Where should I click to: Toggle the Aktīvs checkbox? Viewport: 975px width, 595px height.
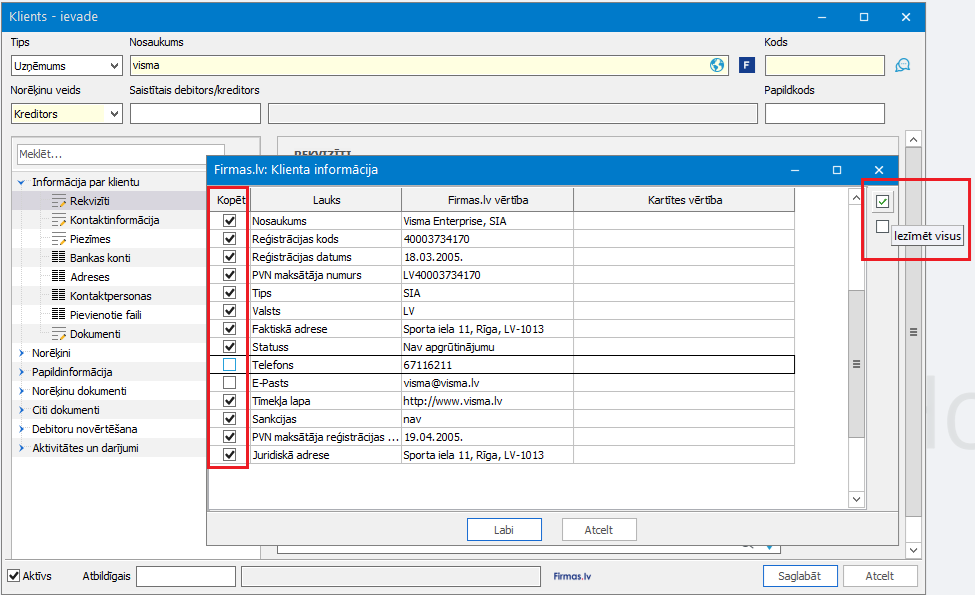(14, 576)
